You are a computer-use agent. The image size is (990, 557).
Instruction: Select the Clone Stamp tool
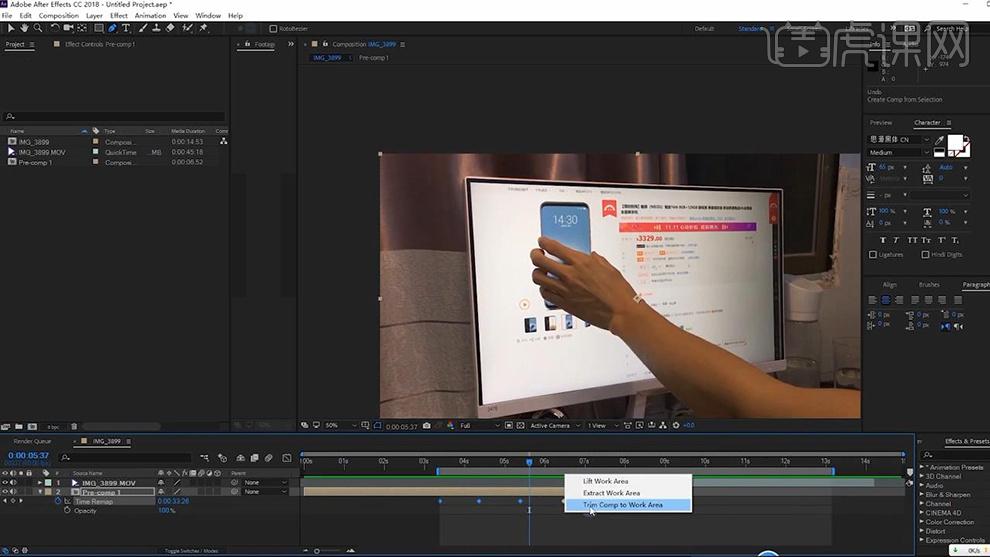(156, 28)
